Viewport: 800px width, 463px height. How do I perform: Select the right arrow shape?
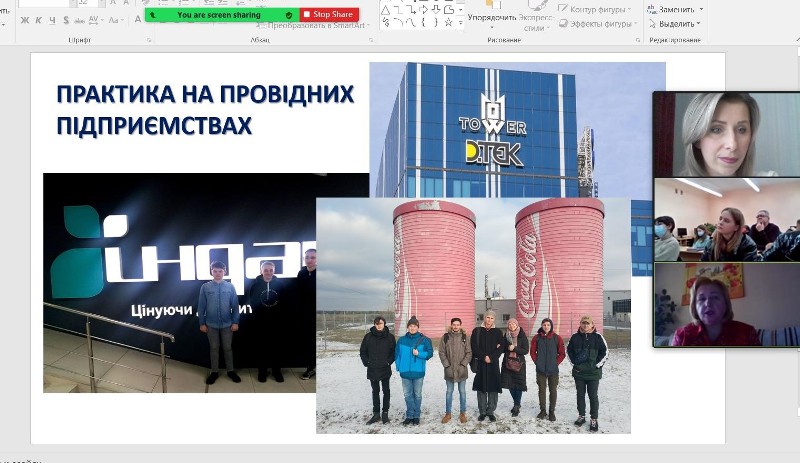pyautogui.click(x=423, y=10)
